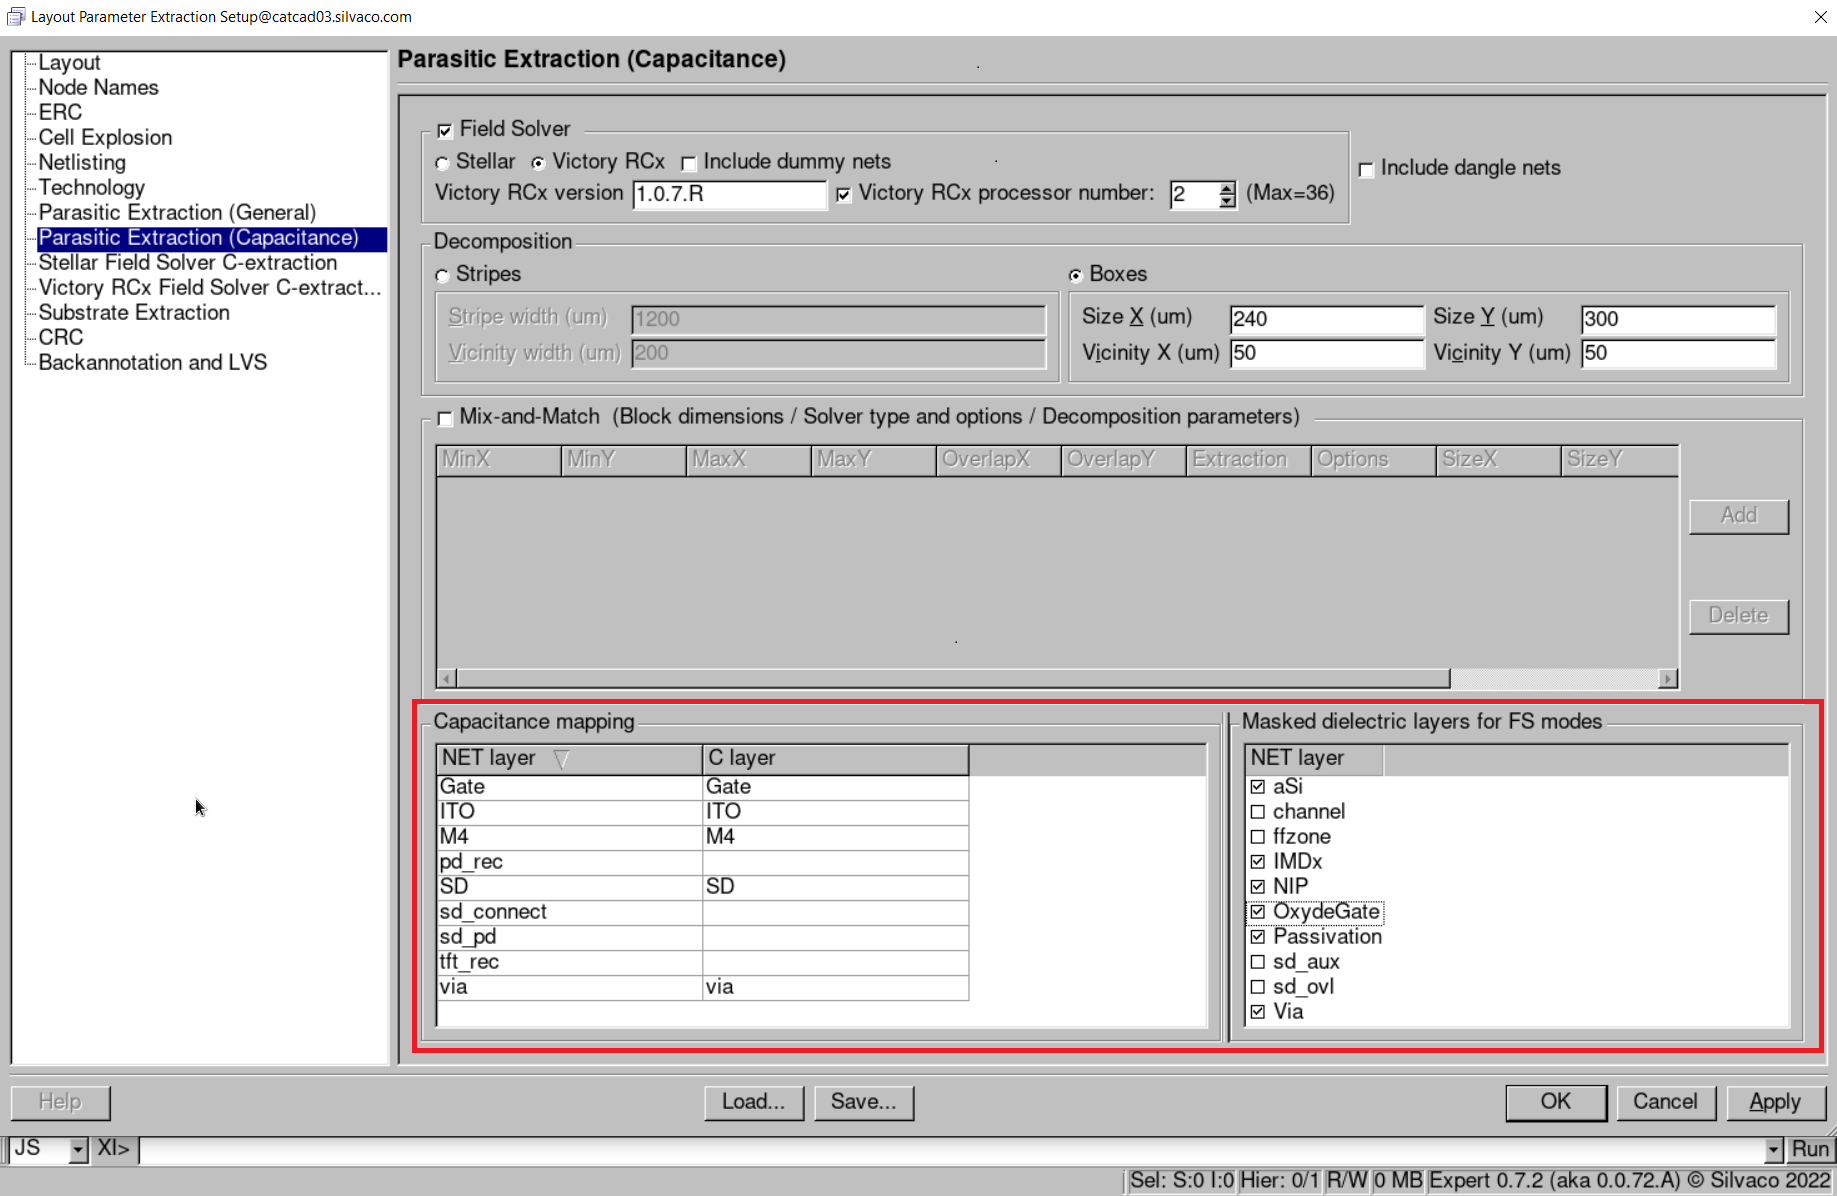This screenshot has height=1196, width=1837.
Task: Click the Load... button
Action: [753, 1102]
